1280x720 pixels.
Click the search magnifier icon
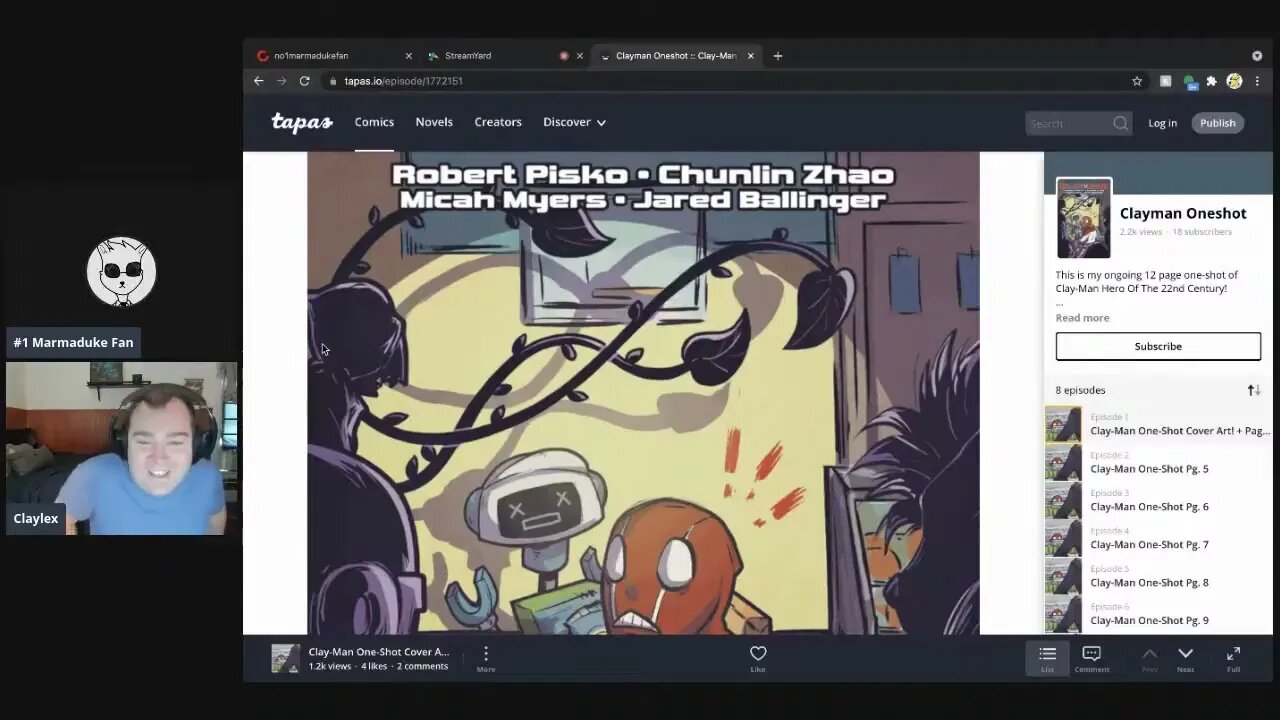[x=1120, y=123]
